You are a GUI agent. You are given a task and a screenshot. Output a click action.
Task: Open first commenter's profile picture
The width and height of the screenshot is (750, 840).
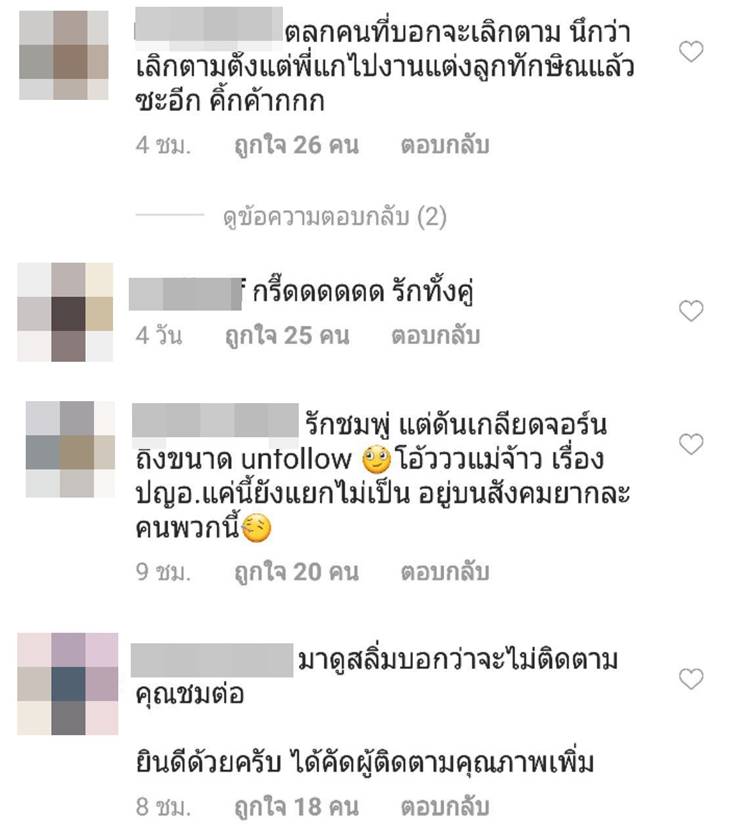click(x=64, y=55)
